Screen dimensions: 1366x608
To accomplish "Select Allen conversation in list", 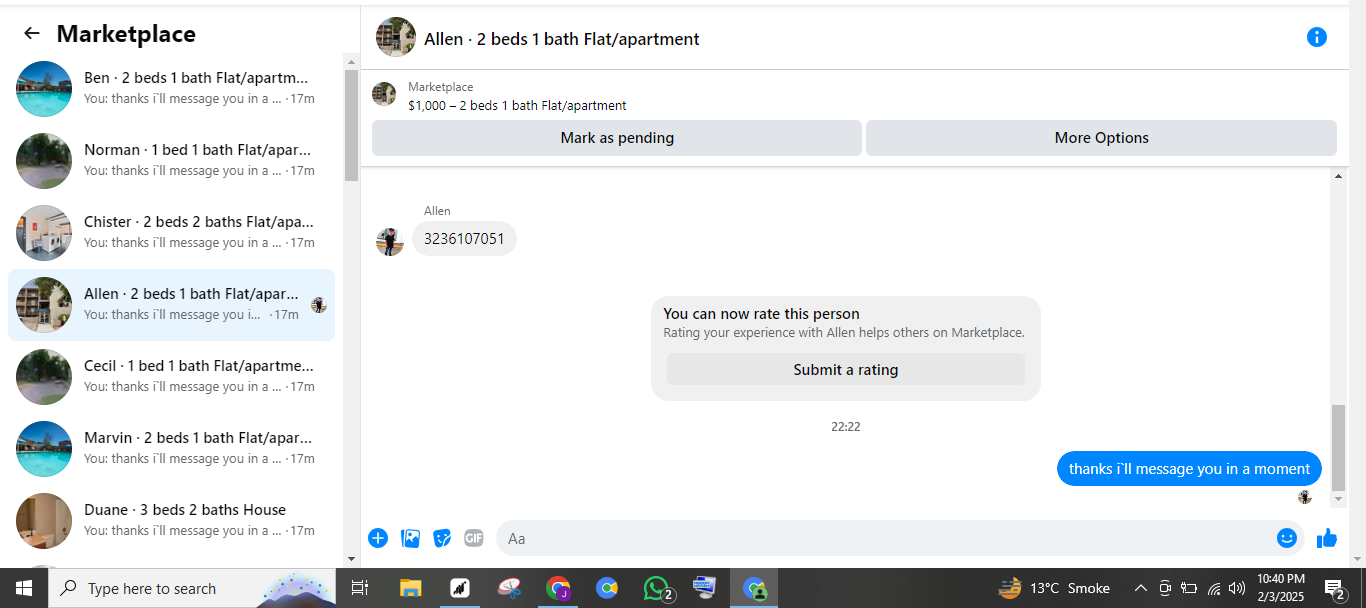I will coord(171,304).
